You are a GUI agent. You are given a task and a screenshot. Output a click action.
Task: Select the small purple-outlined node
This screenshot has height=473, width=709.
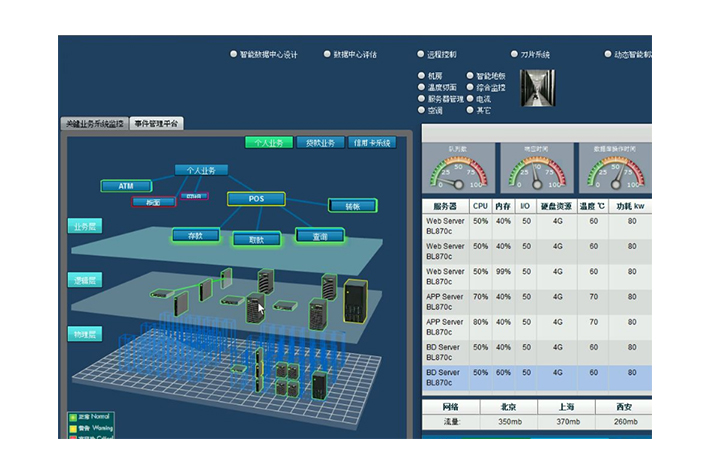194,196
